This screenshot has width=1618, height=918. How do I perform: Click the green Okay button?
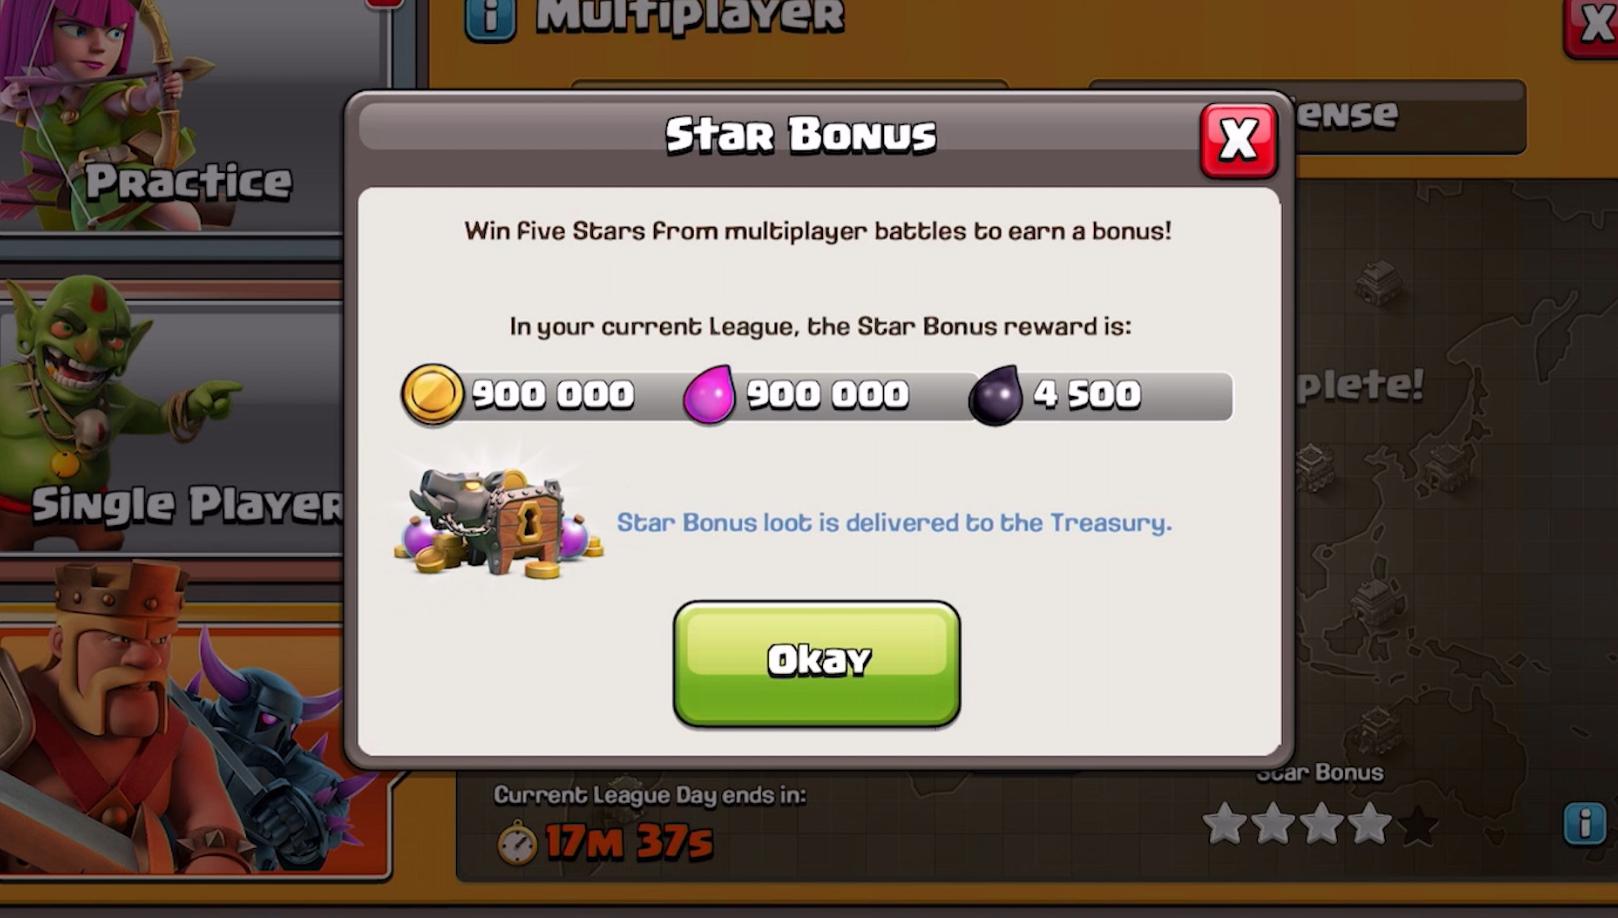[817, 663]
